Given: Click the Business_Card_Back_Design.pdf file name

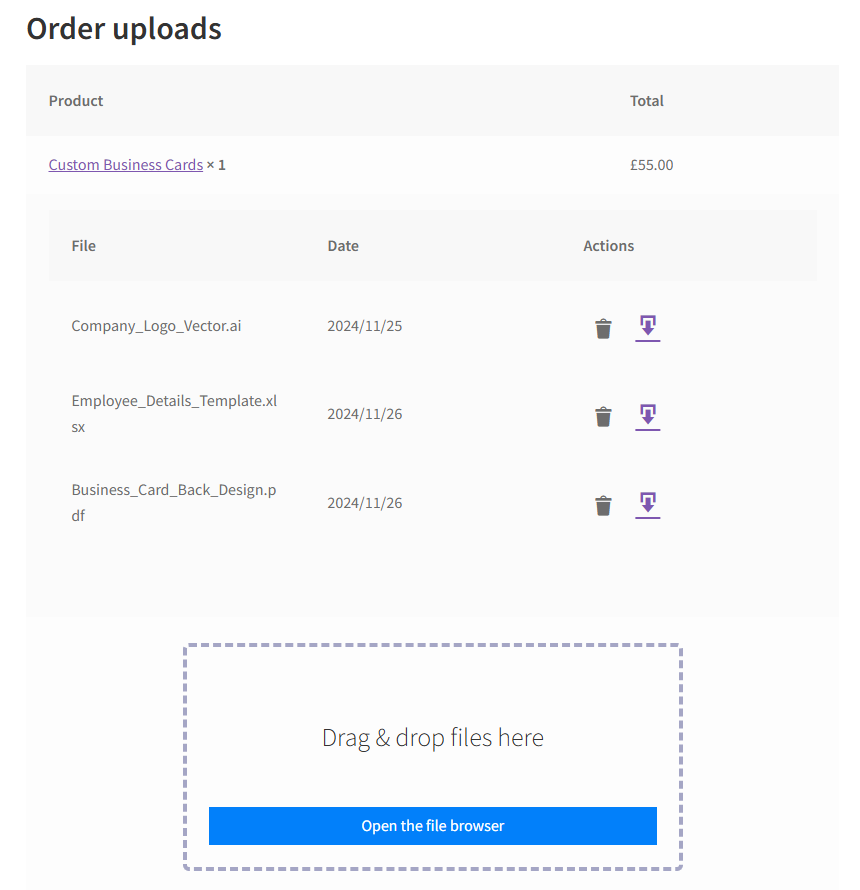Looking at the screenshot, I should coord(174,503).
